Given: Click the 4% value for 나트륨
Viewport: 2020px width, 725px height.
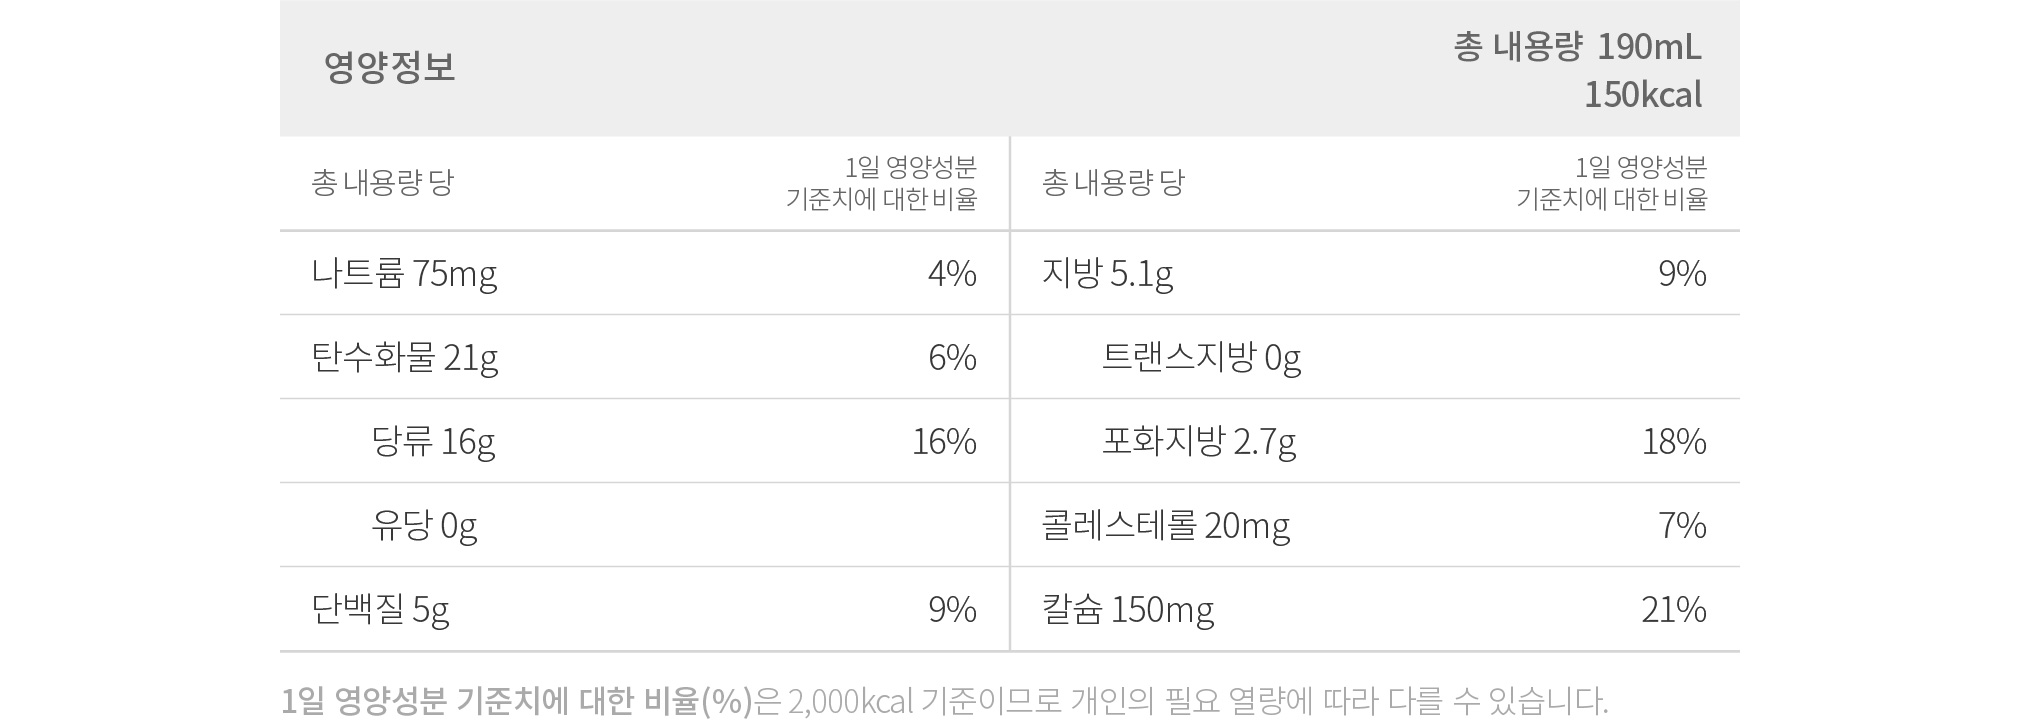Looking at the screenshot, I should click(x=952, y=273).
